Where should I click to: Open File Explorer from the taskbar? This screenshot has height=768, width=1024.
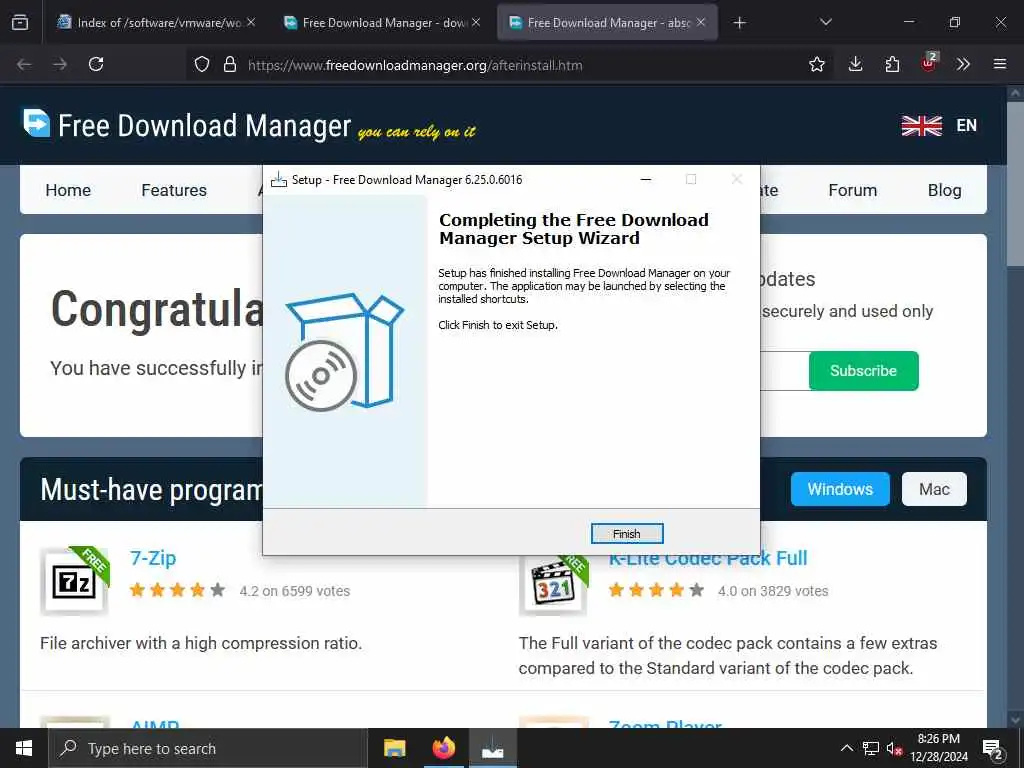coord(394,748)
